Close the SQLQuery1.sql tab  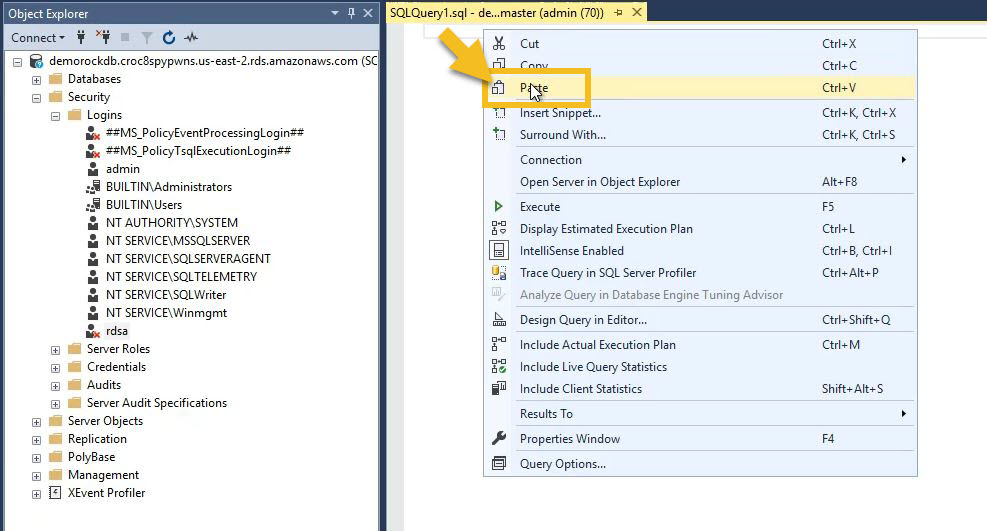click(x=637, y=13)
